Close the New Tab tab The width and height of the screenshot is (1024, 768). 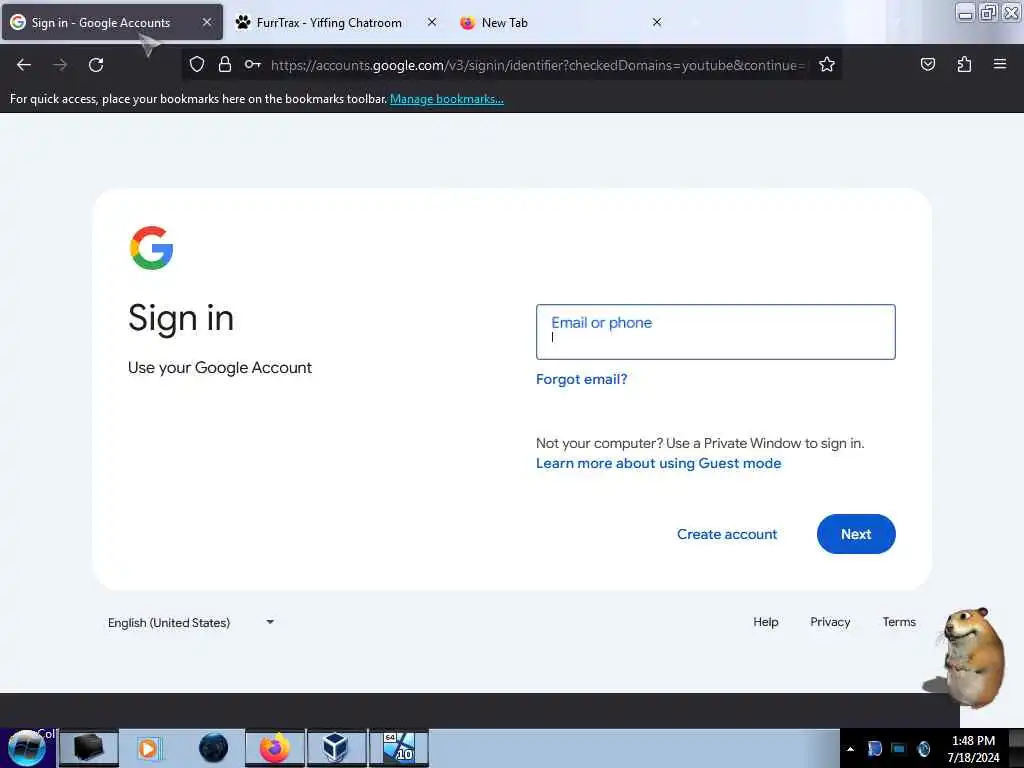[x=657, y=22]
